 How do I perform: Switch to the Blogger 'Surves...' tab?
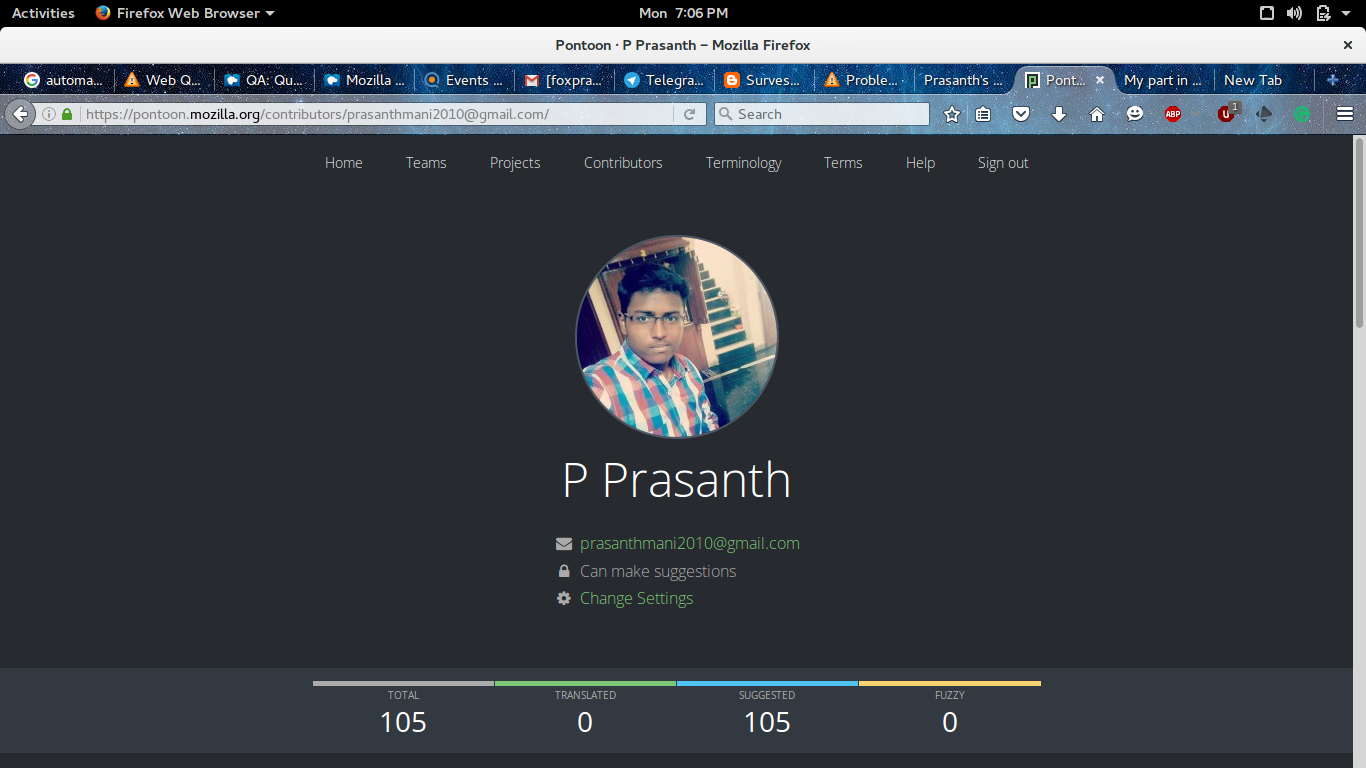point(762,80)
